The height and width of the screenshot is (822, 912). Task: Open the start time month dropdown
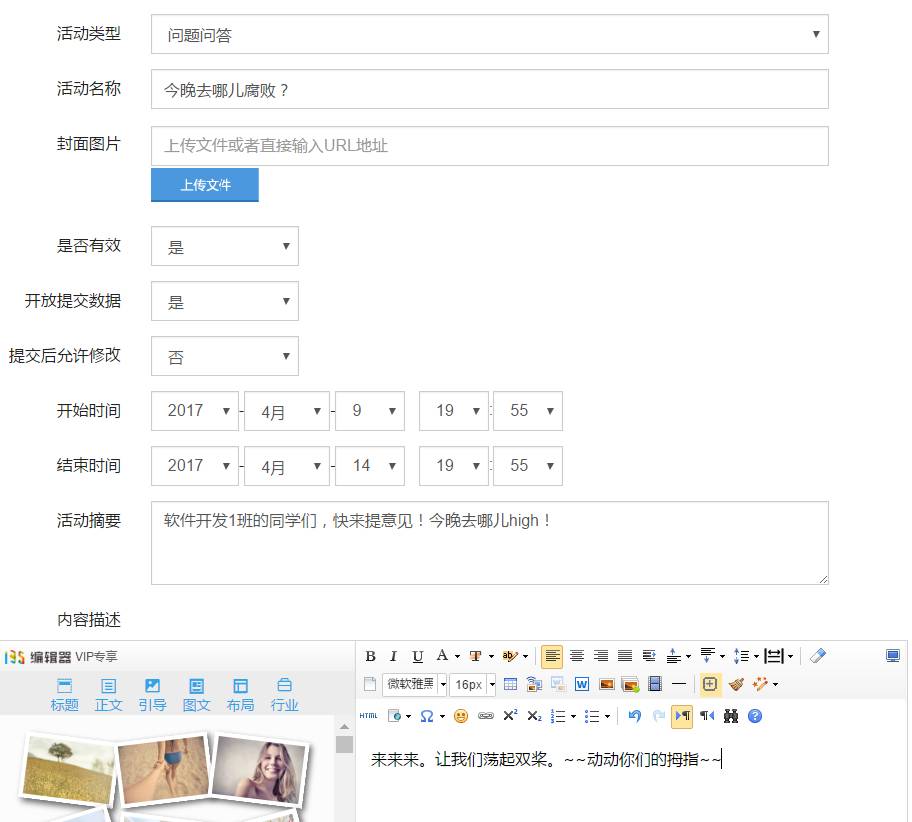pos(287,411)
